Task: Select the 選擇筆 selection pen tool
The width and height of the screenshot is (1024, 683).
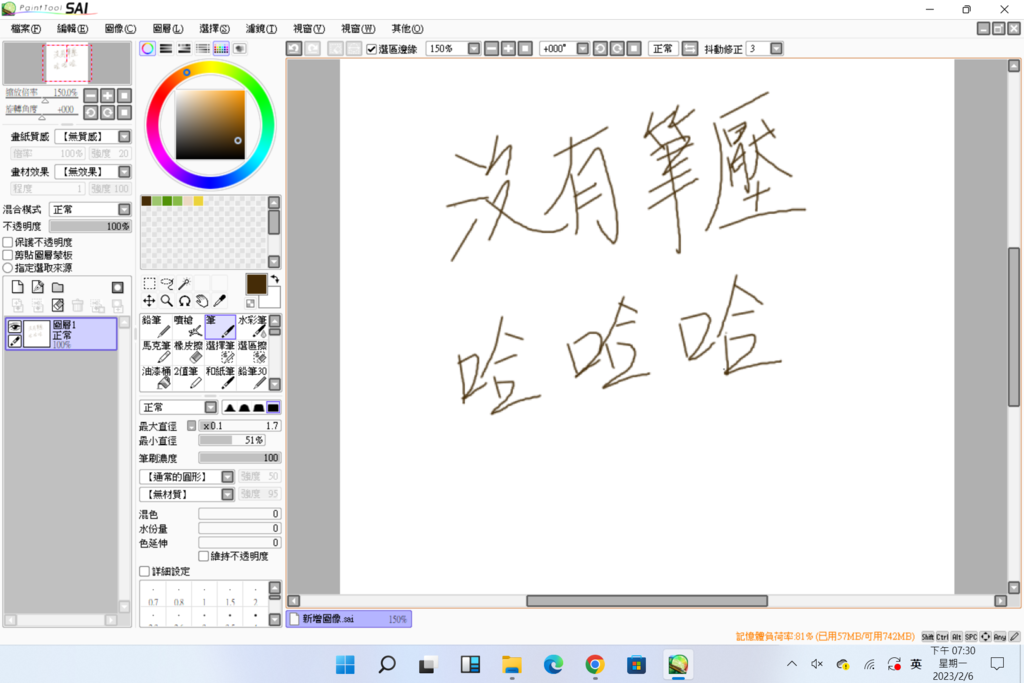Action: (220, 352)
